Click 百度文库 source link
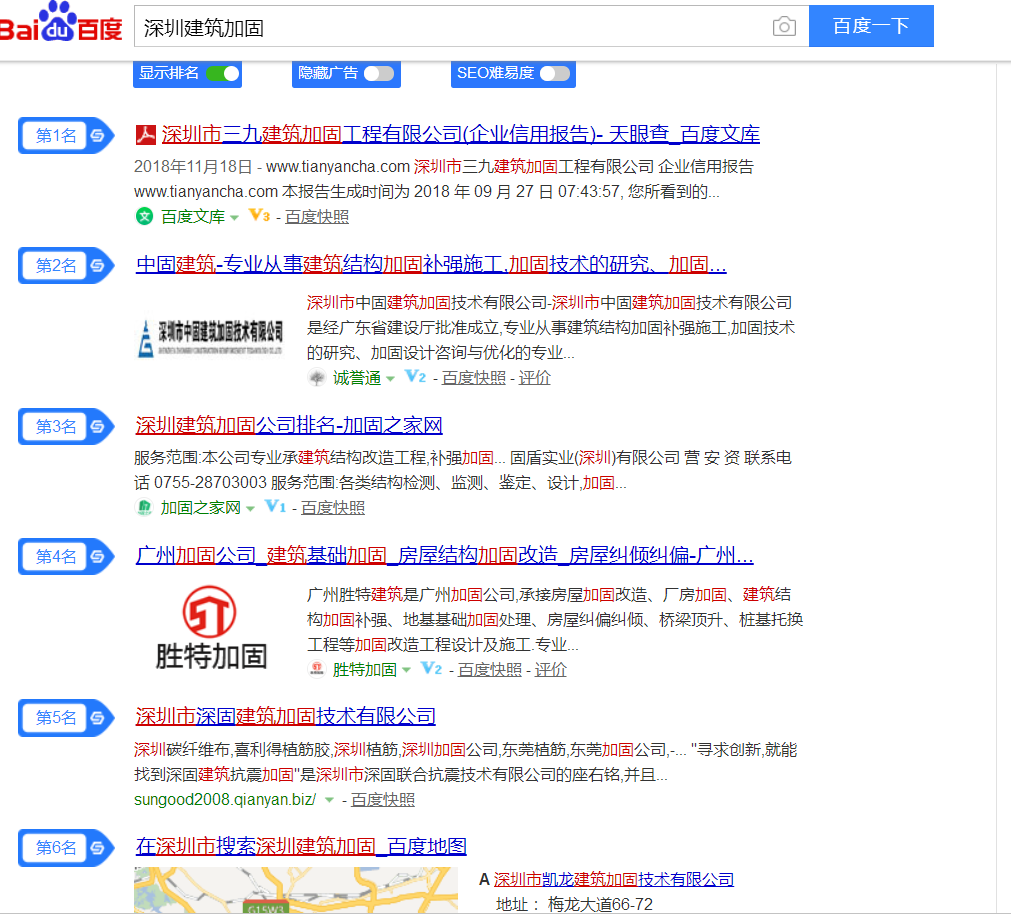The height and width of the screenshot is (917, 1011). pyautogui.click(x=193, y=217)
